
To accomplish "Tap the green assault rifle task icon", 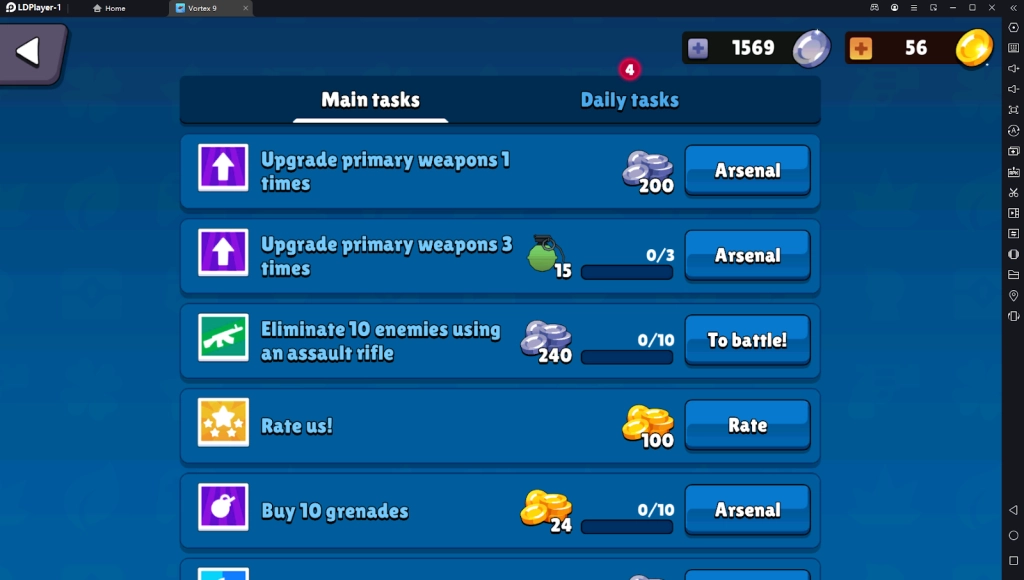I will (223, 338).
